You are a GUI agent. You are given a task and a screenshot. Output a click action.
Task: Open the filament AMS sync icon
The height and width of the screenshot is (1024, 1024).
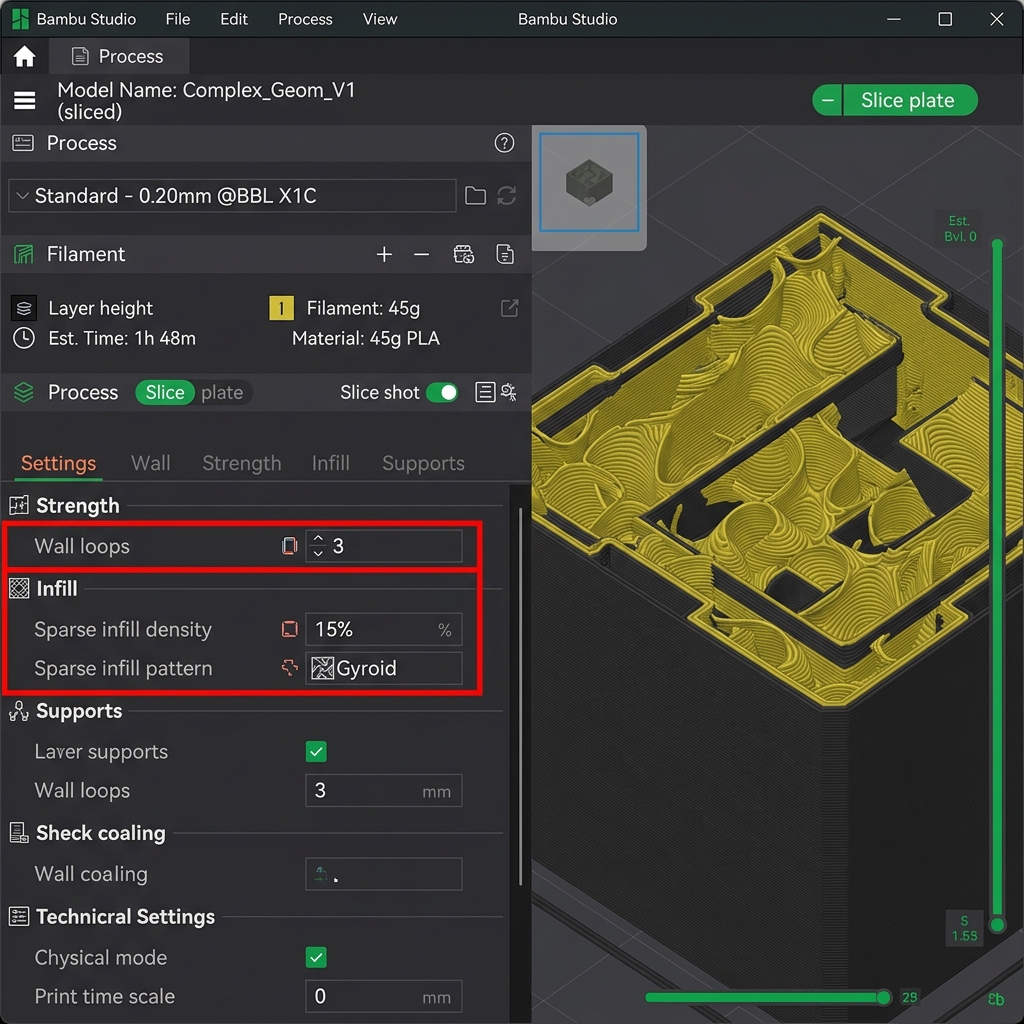click(464, 254)
